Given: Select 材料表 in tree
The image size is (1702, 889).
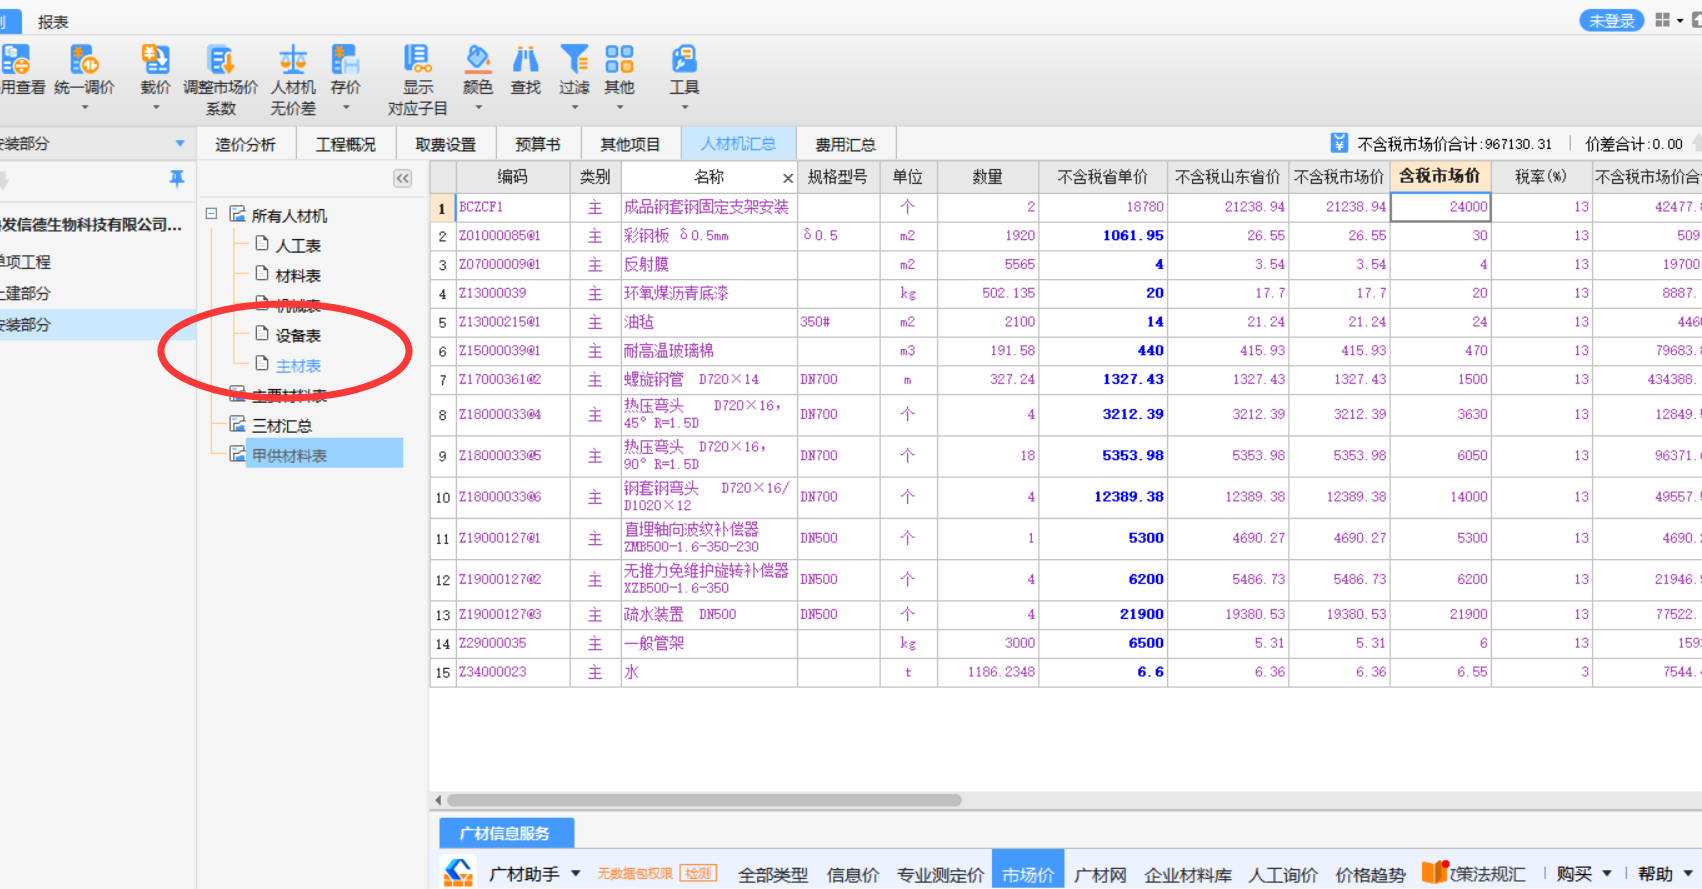Looking at the screenshot, I should pyautogui.click(x=298, y=275).
